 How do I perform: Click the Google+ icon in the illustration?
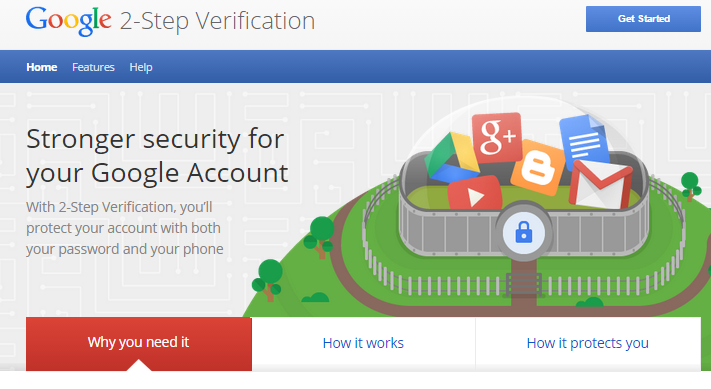(x=497, y=137)
